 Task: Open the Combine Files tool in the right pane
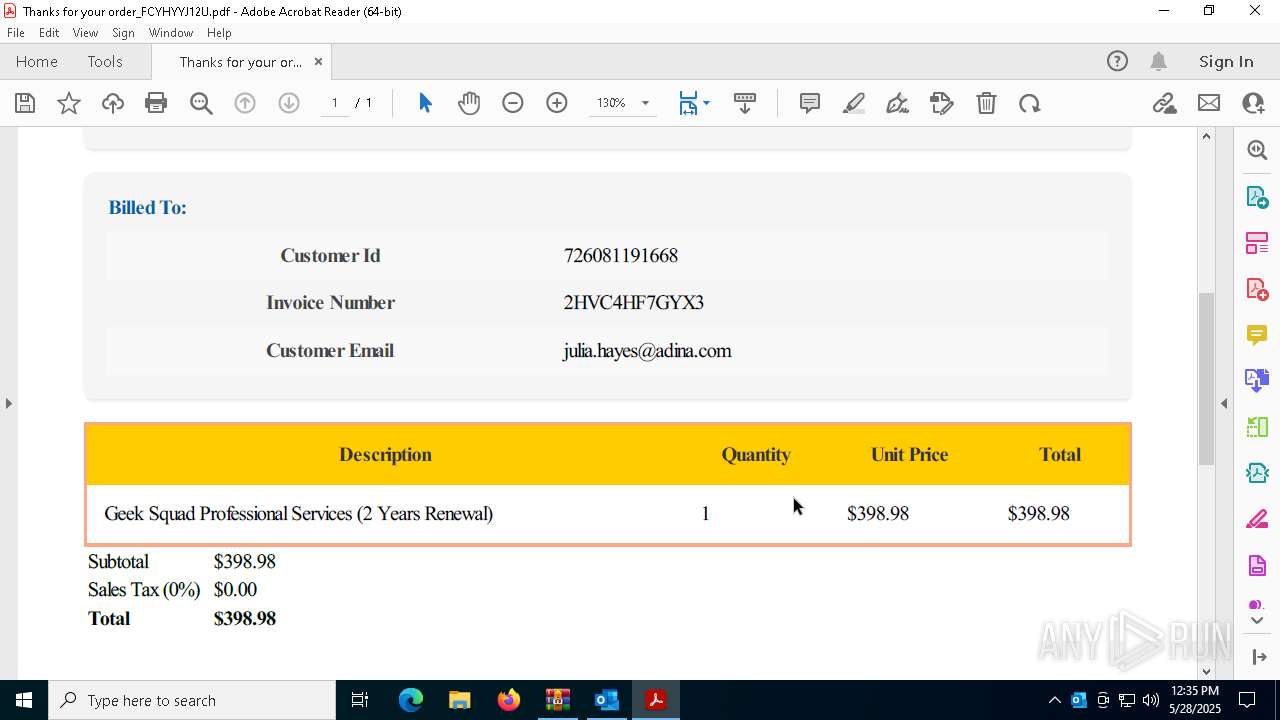click(1257, 381)
